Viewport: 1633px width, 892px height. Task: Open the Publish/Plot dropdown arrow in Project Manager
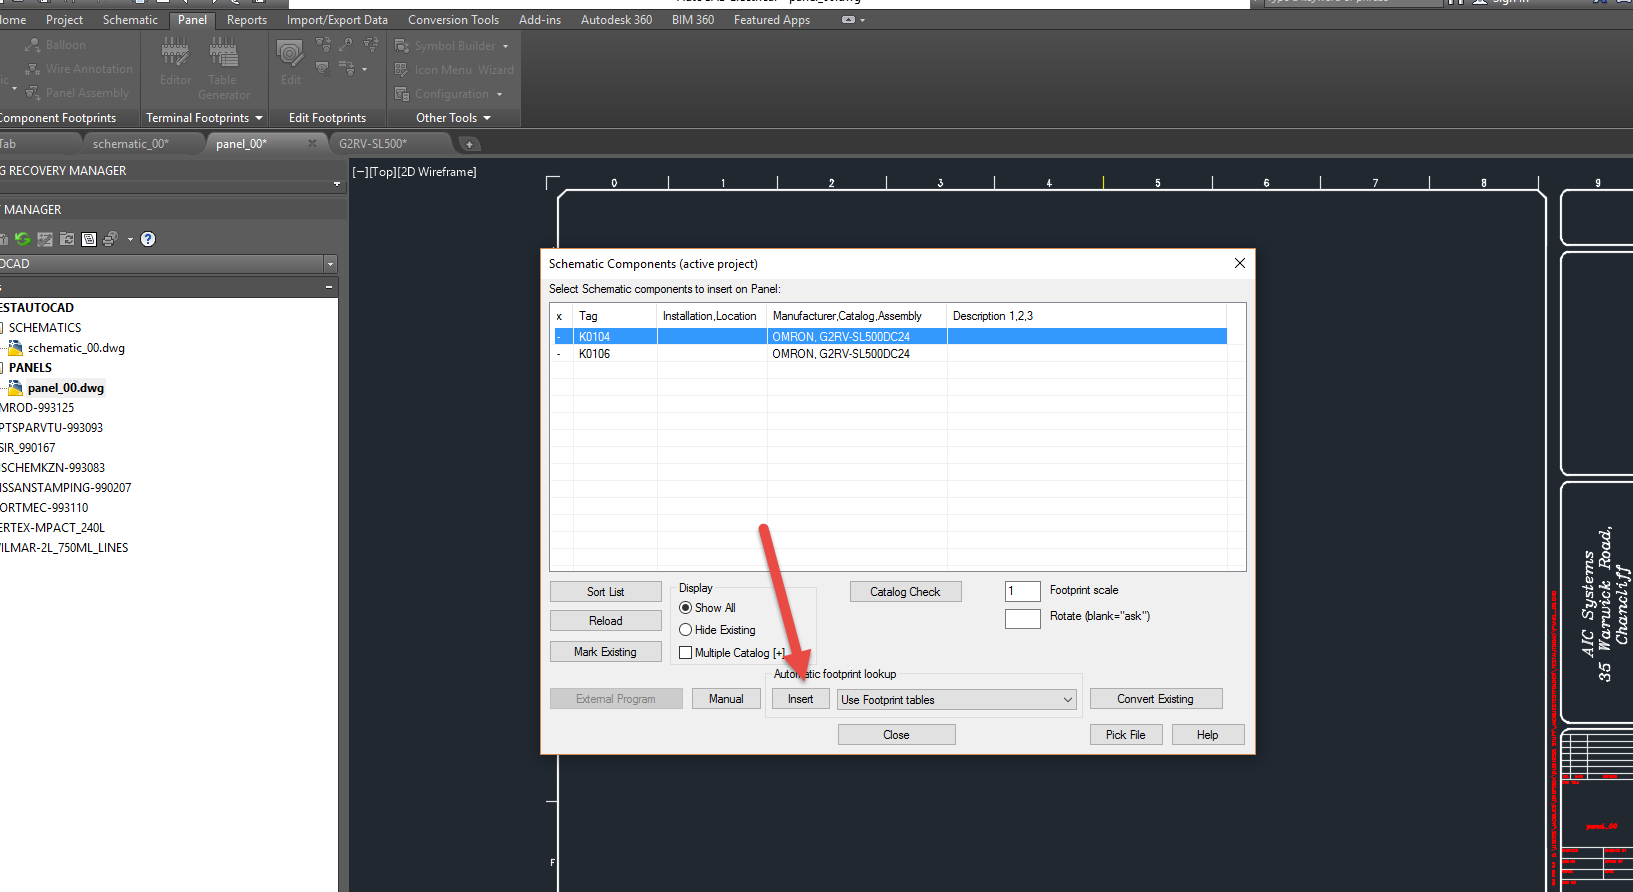(x=130, y=239)
